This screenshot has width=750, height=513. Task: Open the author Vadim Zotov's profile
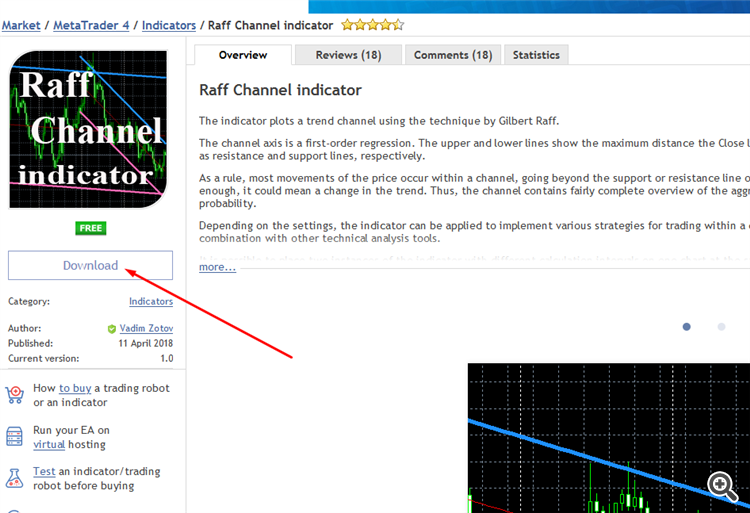tap(146, 328)
